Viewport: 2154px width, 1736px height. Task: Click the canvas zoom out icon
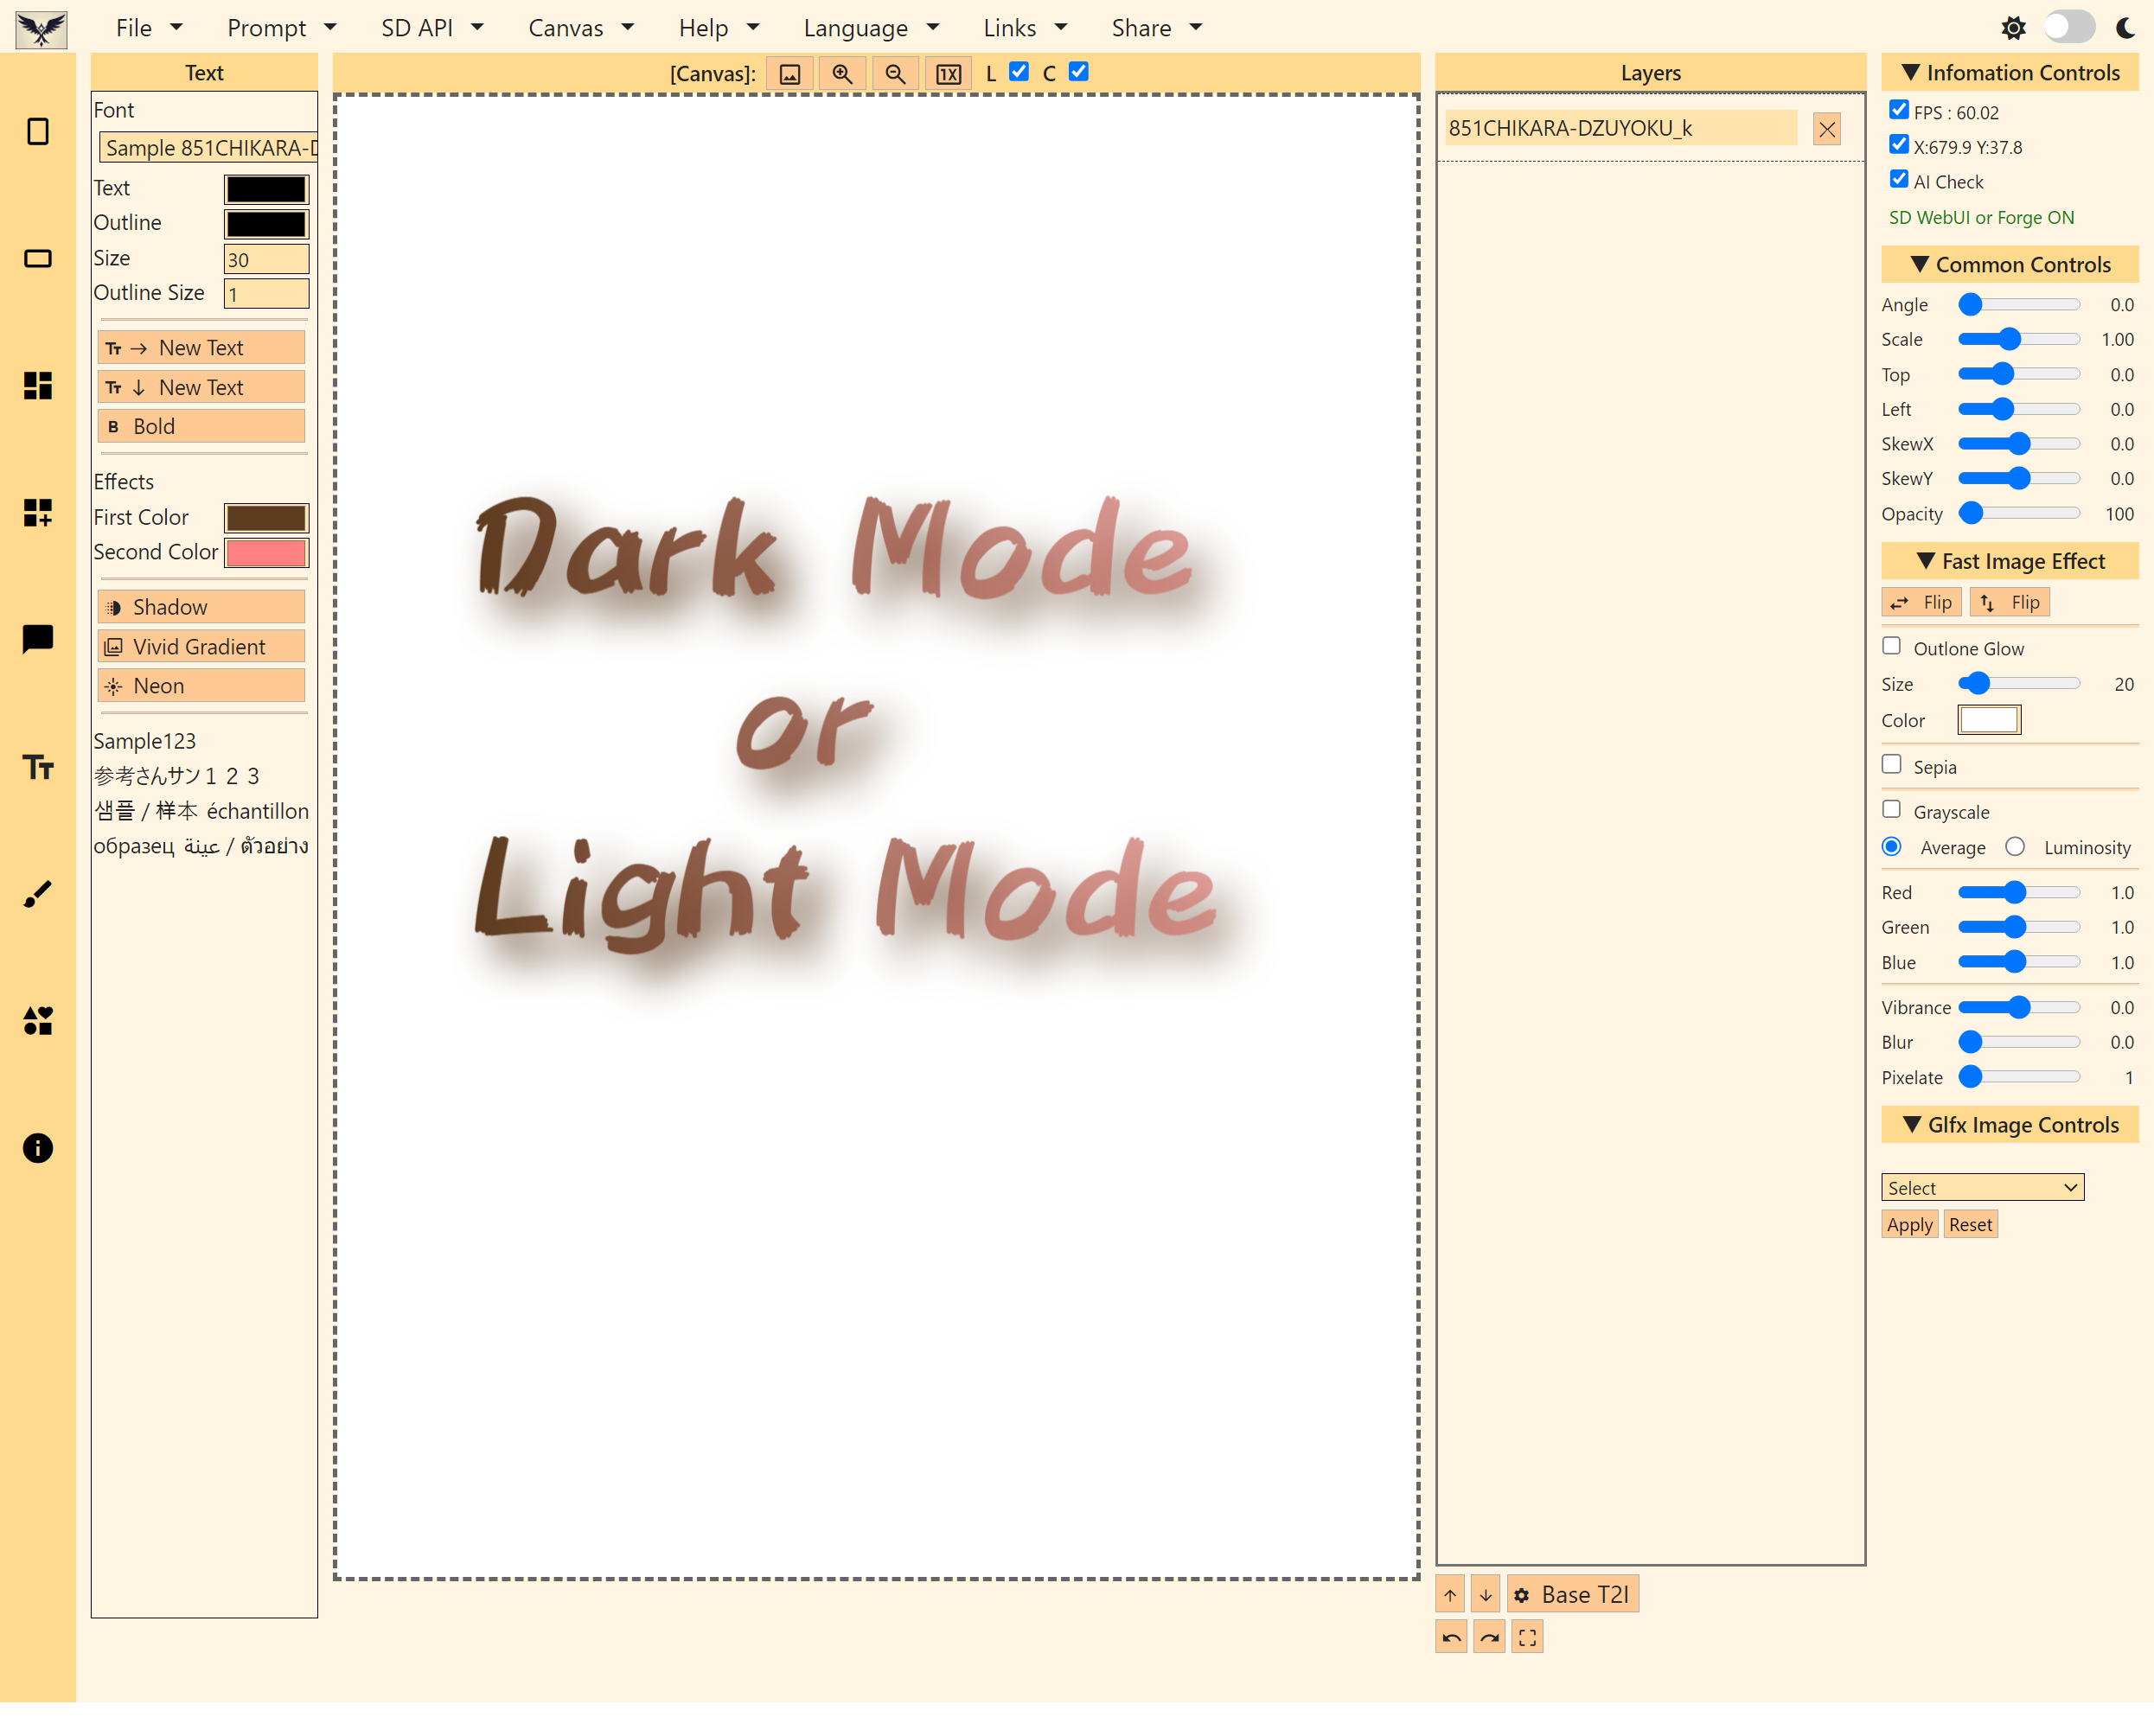pos(895,74)
